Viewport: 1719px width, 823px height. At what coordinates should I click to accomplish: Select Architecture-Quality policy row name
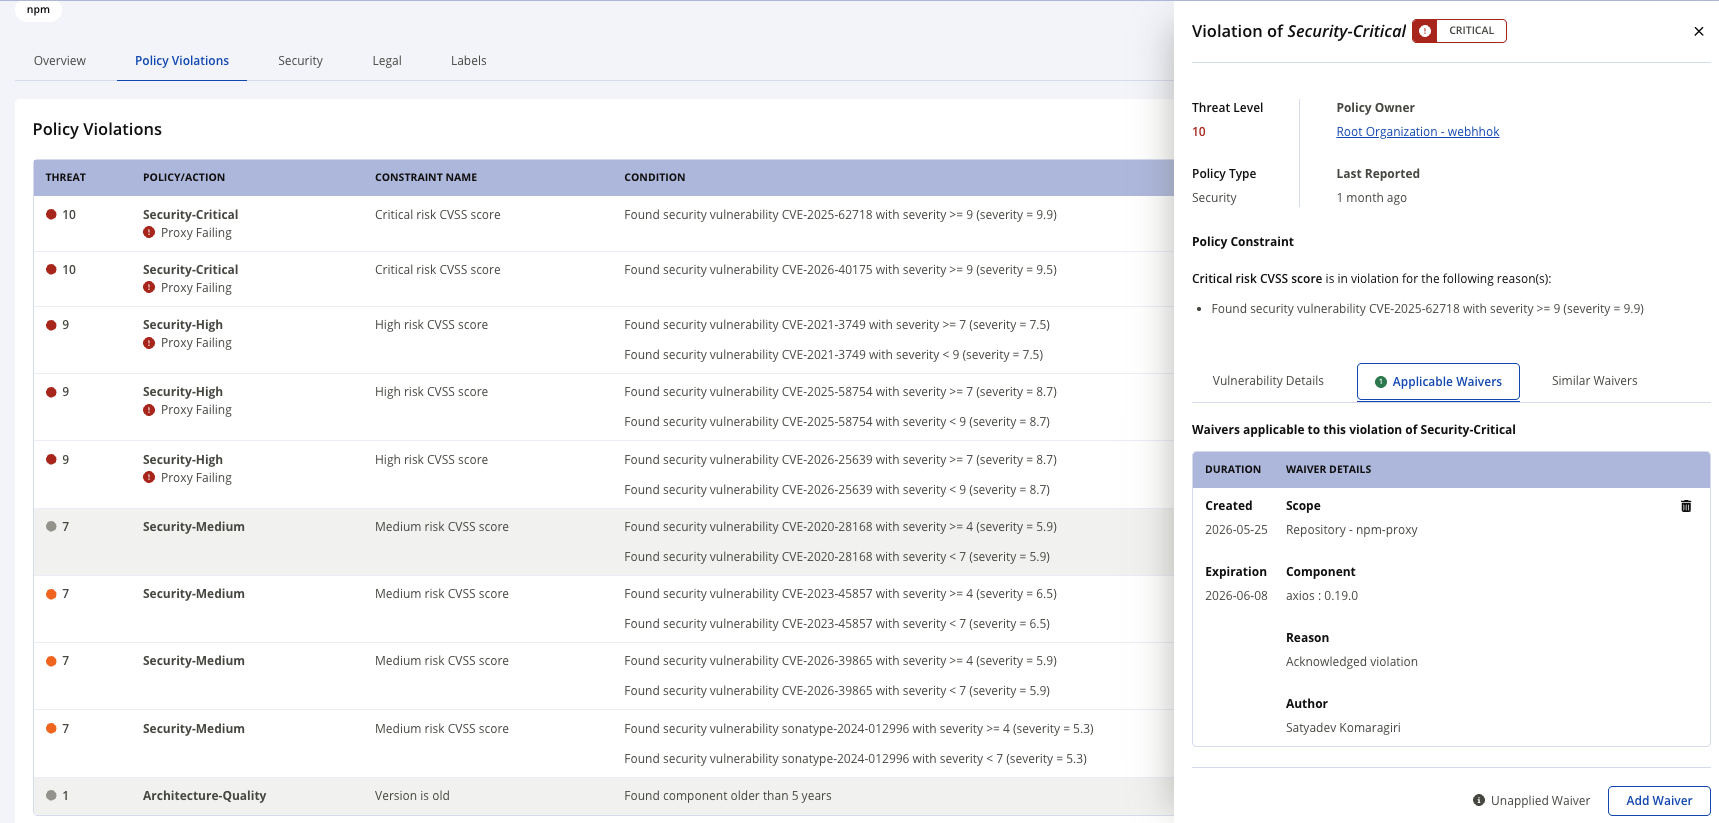pos(204,796)
